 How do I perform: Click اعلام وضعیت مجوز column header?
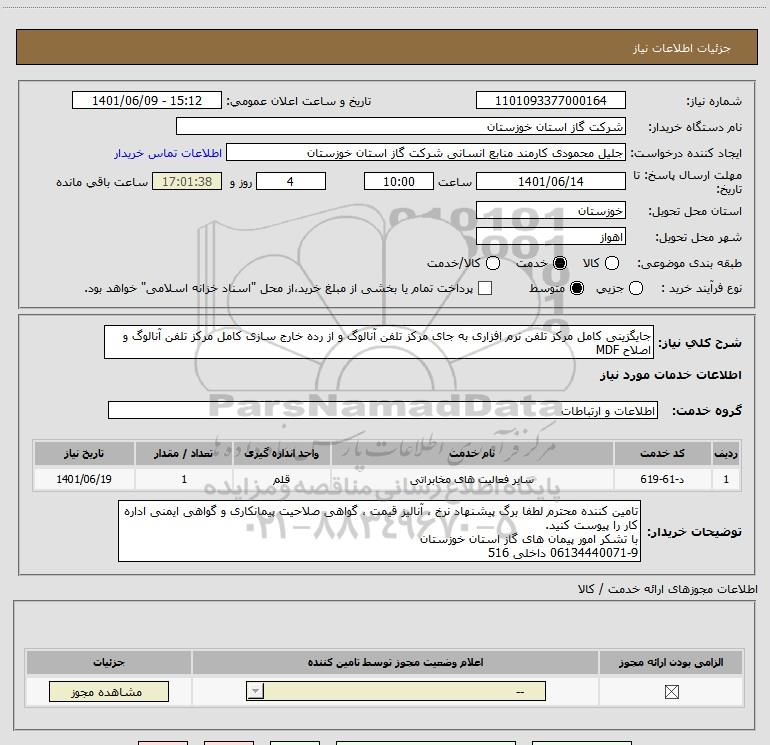[395, 662]
